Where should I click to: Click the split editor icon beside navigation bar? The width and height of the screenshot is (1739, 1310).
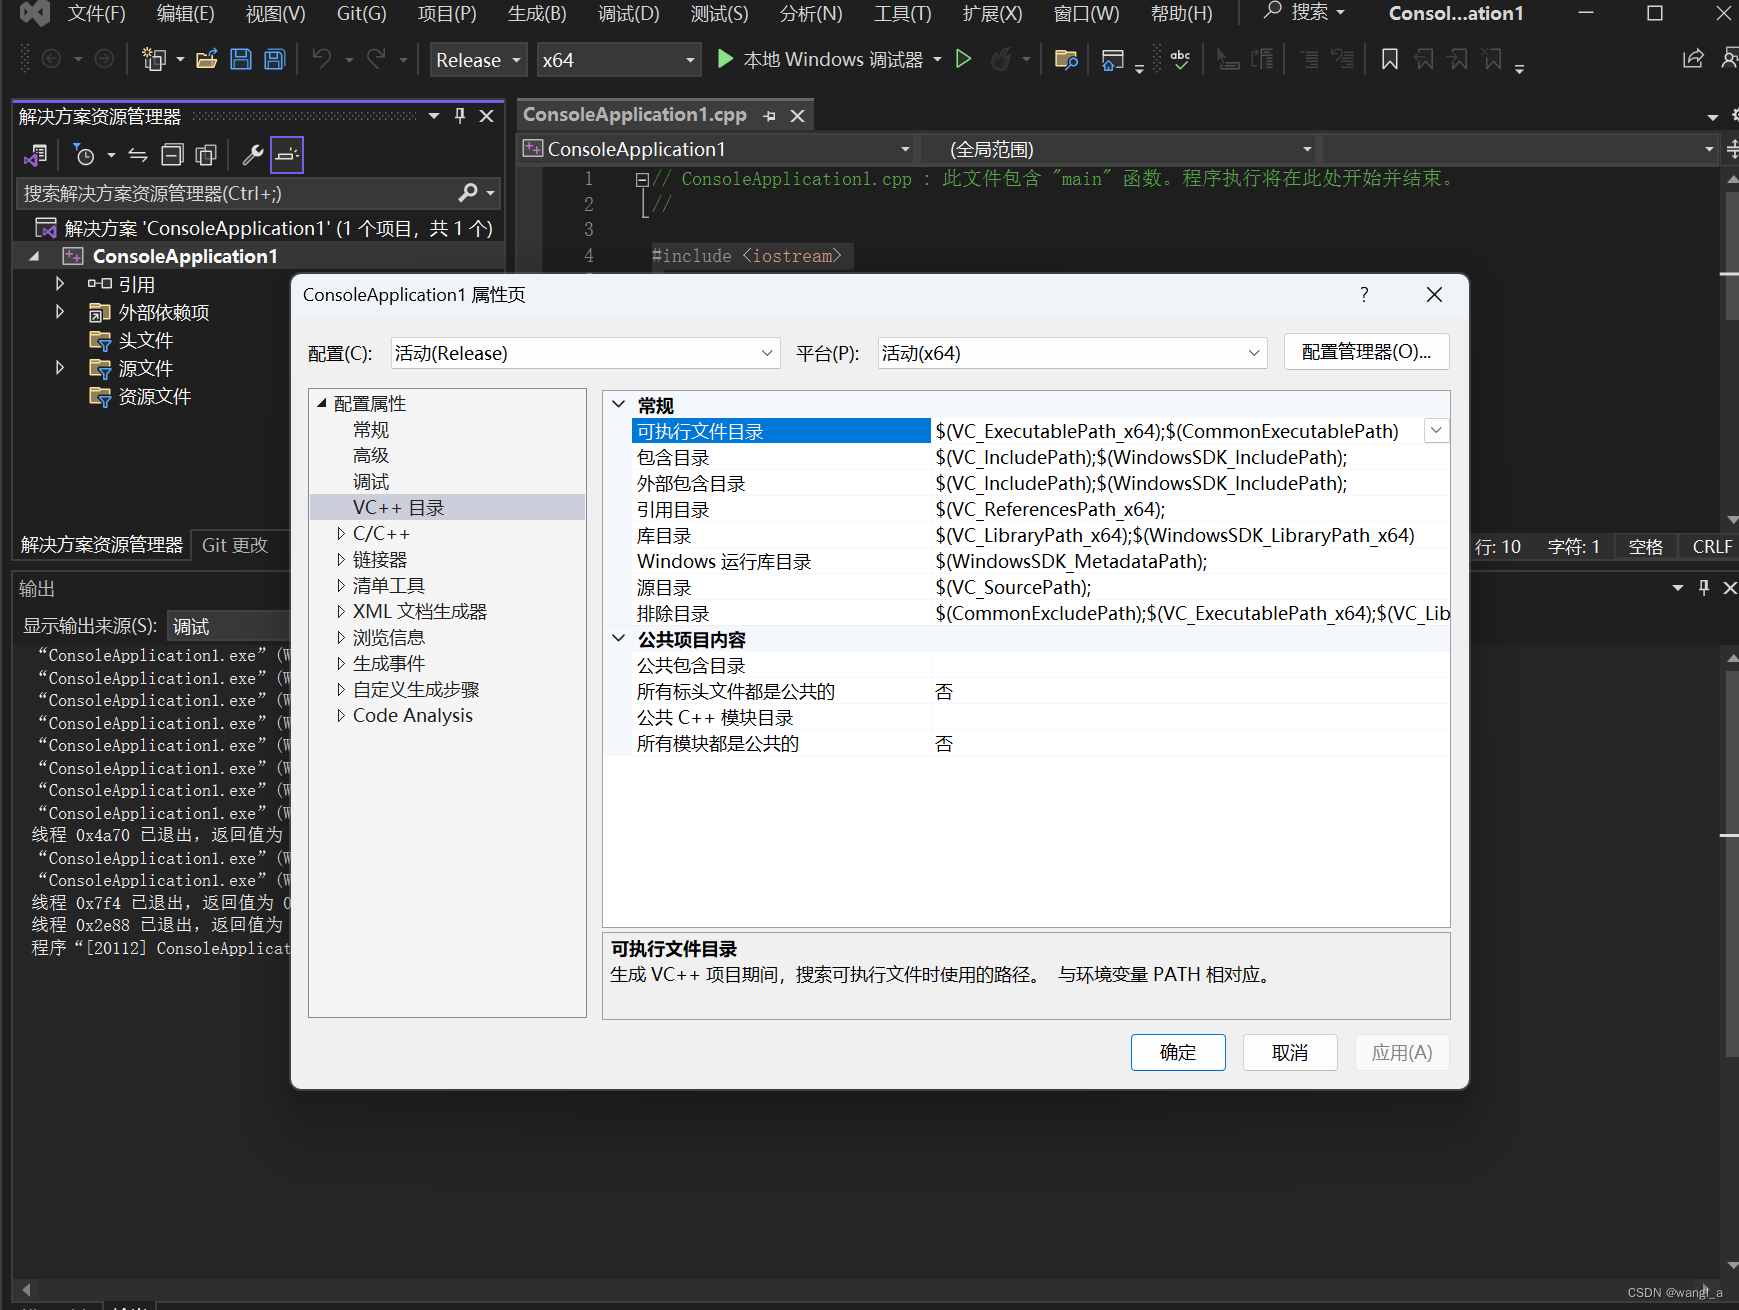(1732, 149)
